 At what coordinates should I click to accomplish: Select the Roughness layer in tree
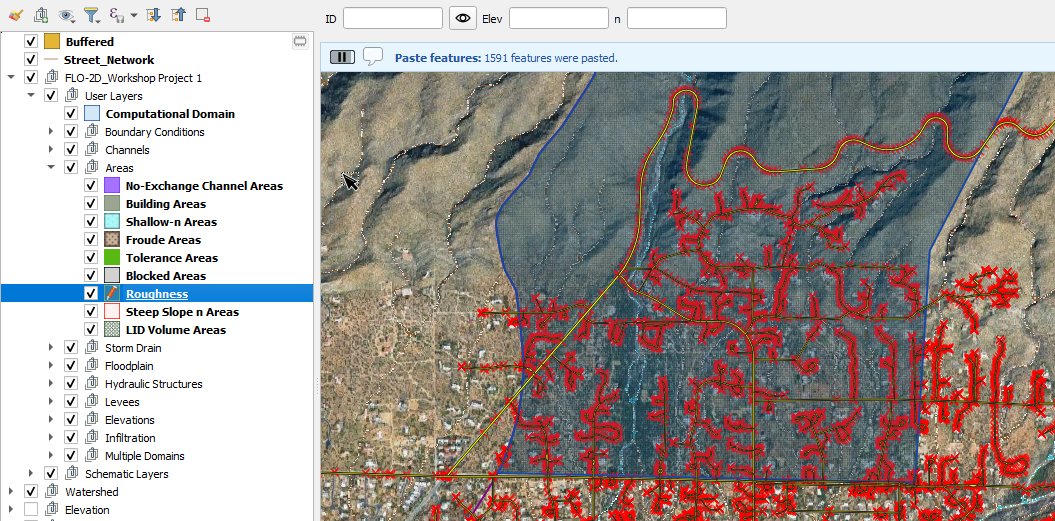click(x=156, y=294)
